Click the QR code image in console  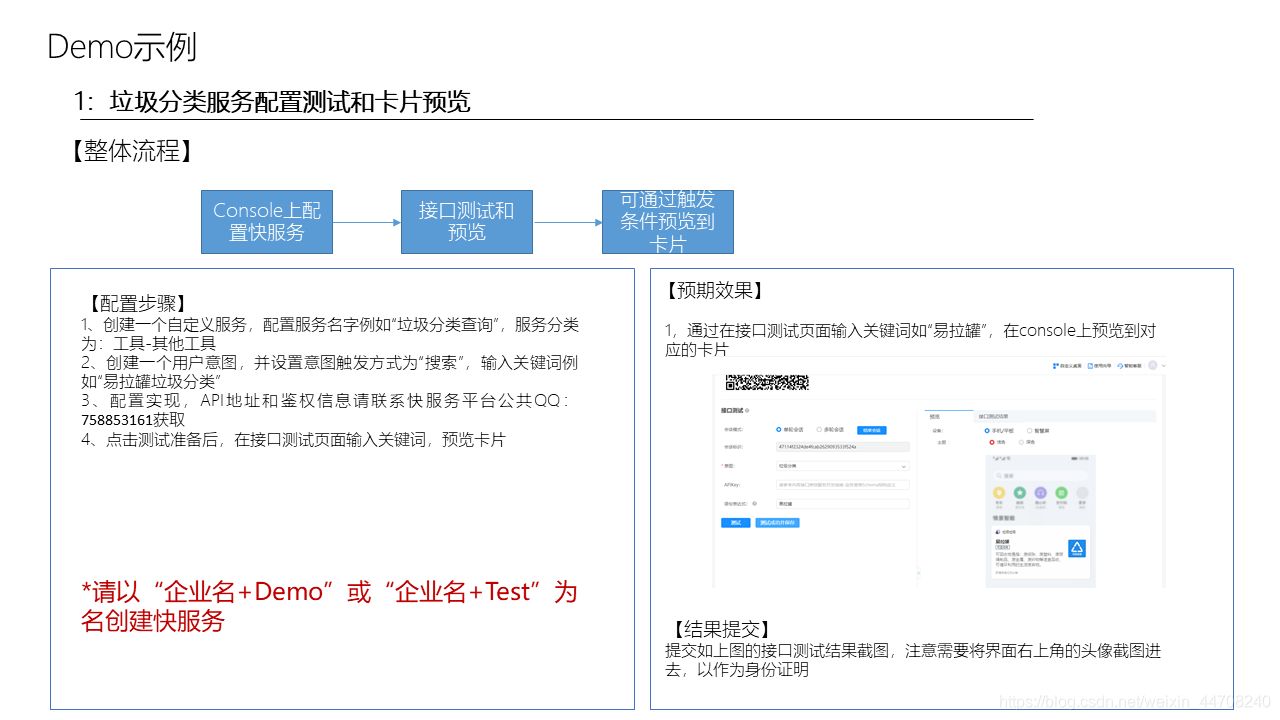[767, 382]
